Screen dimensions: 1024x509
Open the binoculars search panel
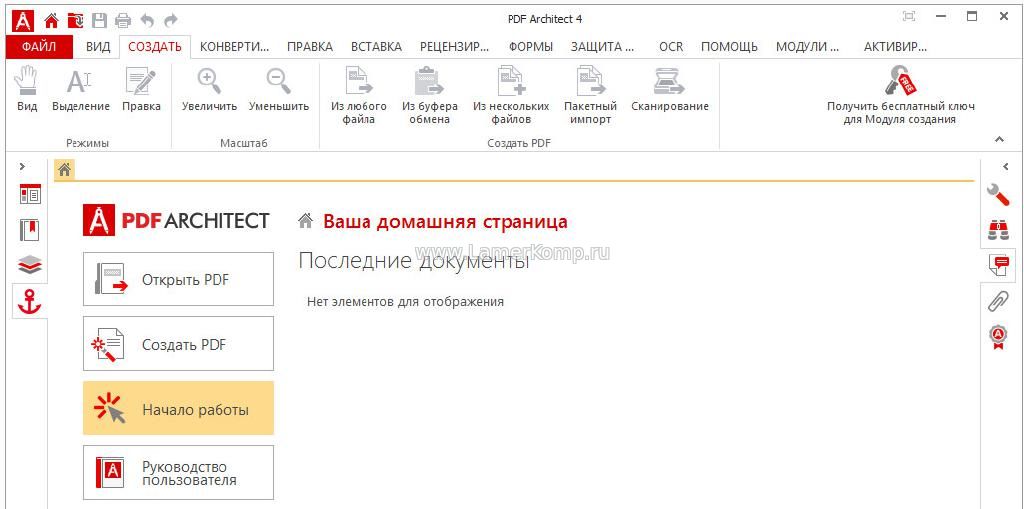[x=997, y=230]
